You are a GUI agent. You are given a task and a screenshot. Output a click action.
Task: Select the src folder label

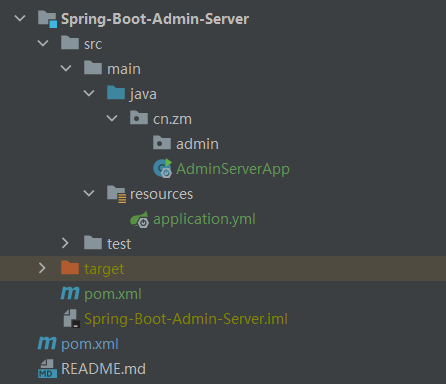(x=93, y=44)
